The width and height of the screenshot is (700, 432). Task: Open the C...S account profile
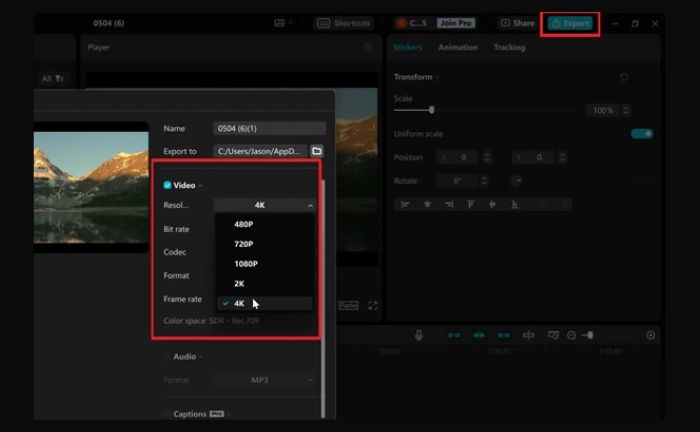pos(412,23)
